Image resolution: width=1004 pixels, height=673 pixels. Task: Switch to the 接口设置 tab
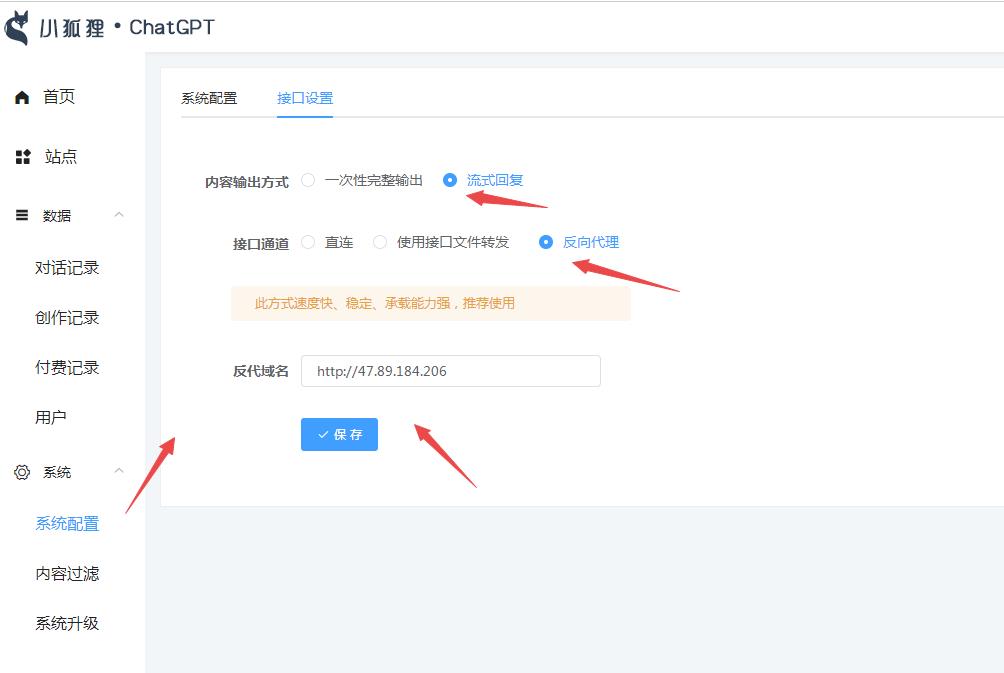305,98
